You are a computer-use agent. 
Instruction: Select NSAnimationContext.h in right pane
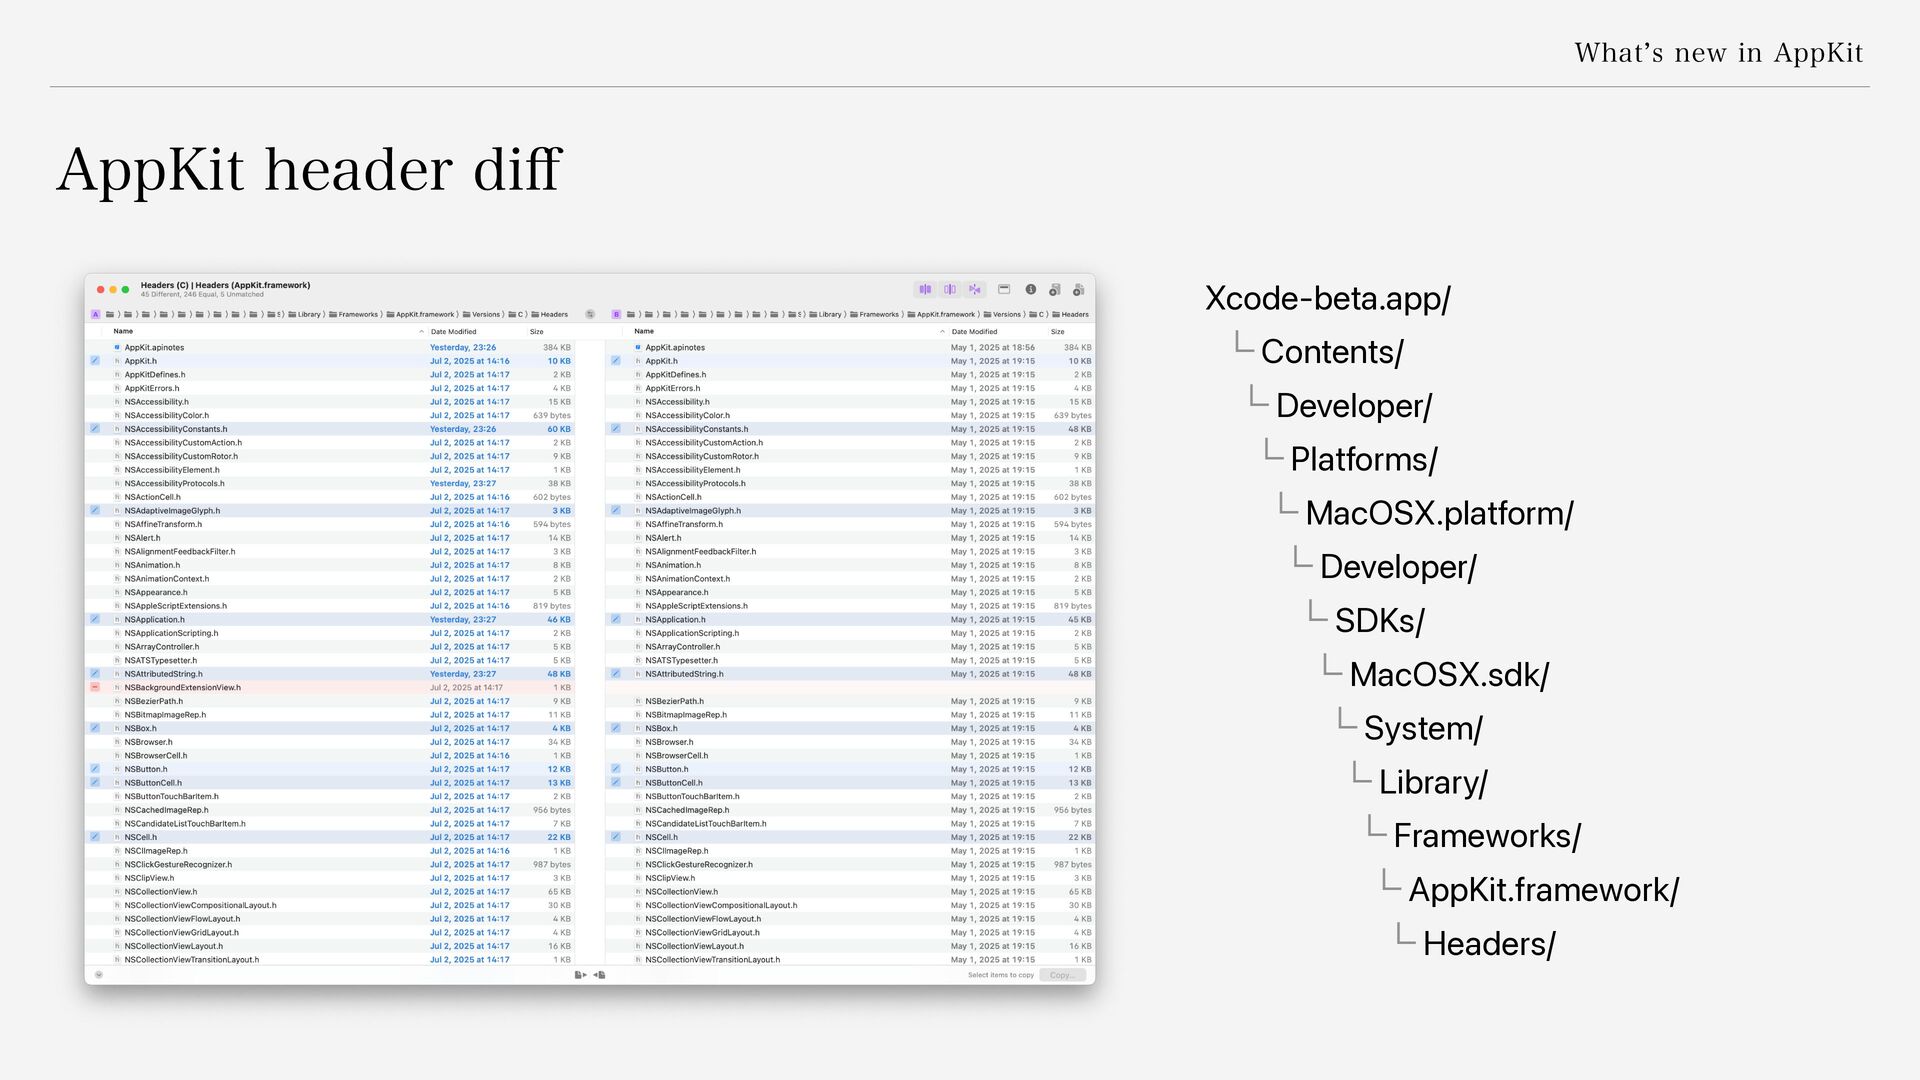[852, 579]
